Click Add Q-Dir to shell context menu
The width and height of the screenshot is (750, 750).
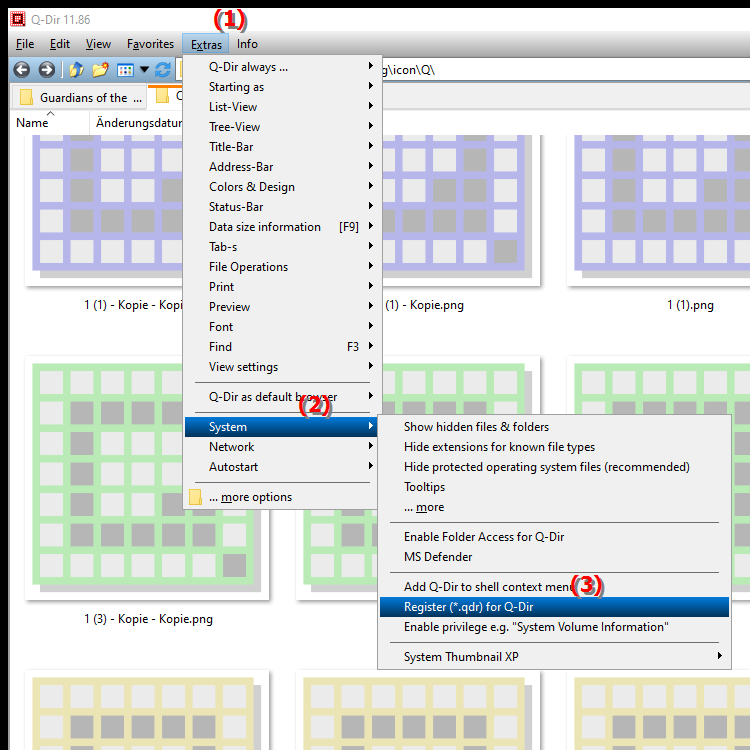point(554,587)
